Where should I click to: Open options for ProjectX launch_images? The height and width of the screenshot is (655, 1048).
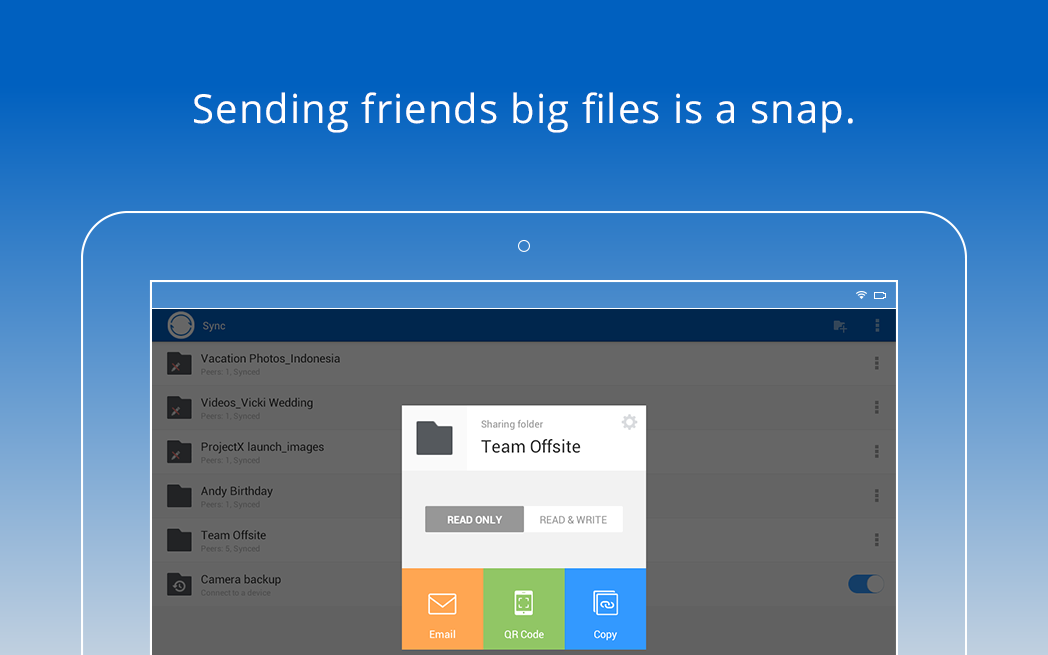(x=877, y=451)
